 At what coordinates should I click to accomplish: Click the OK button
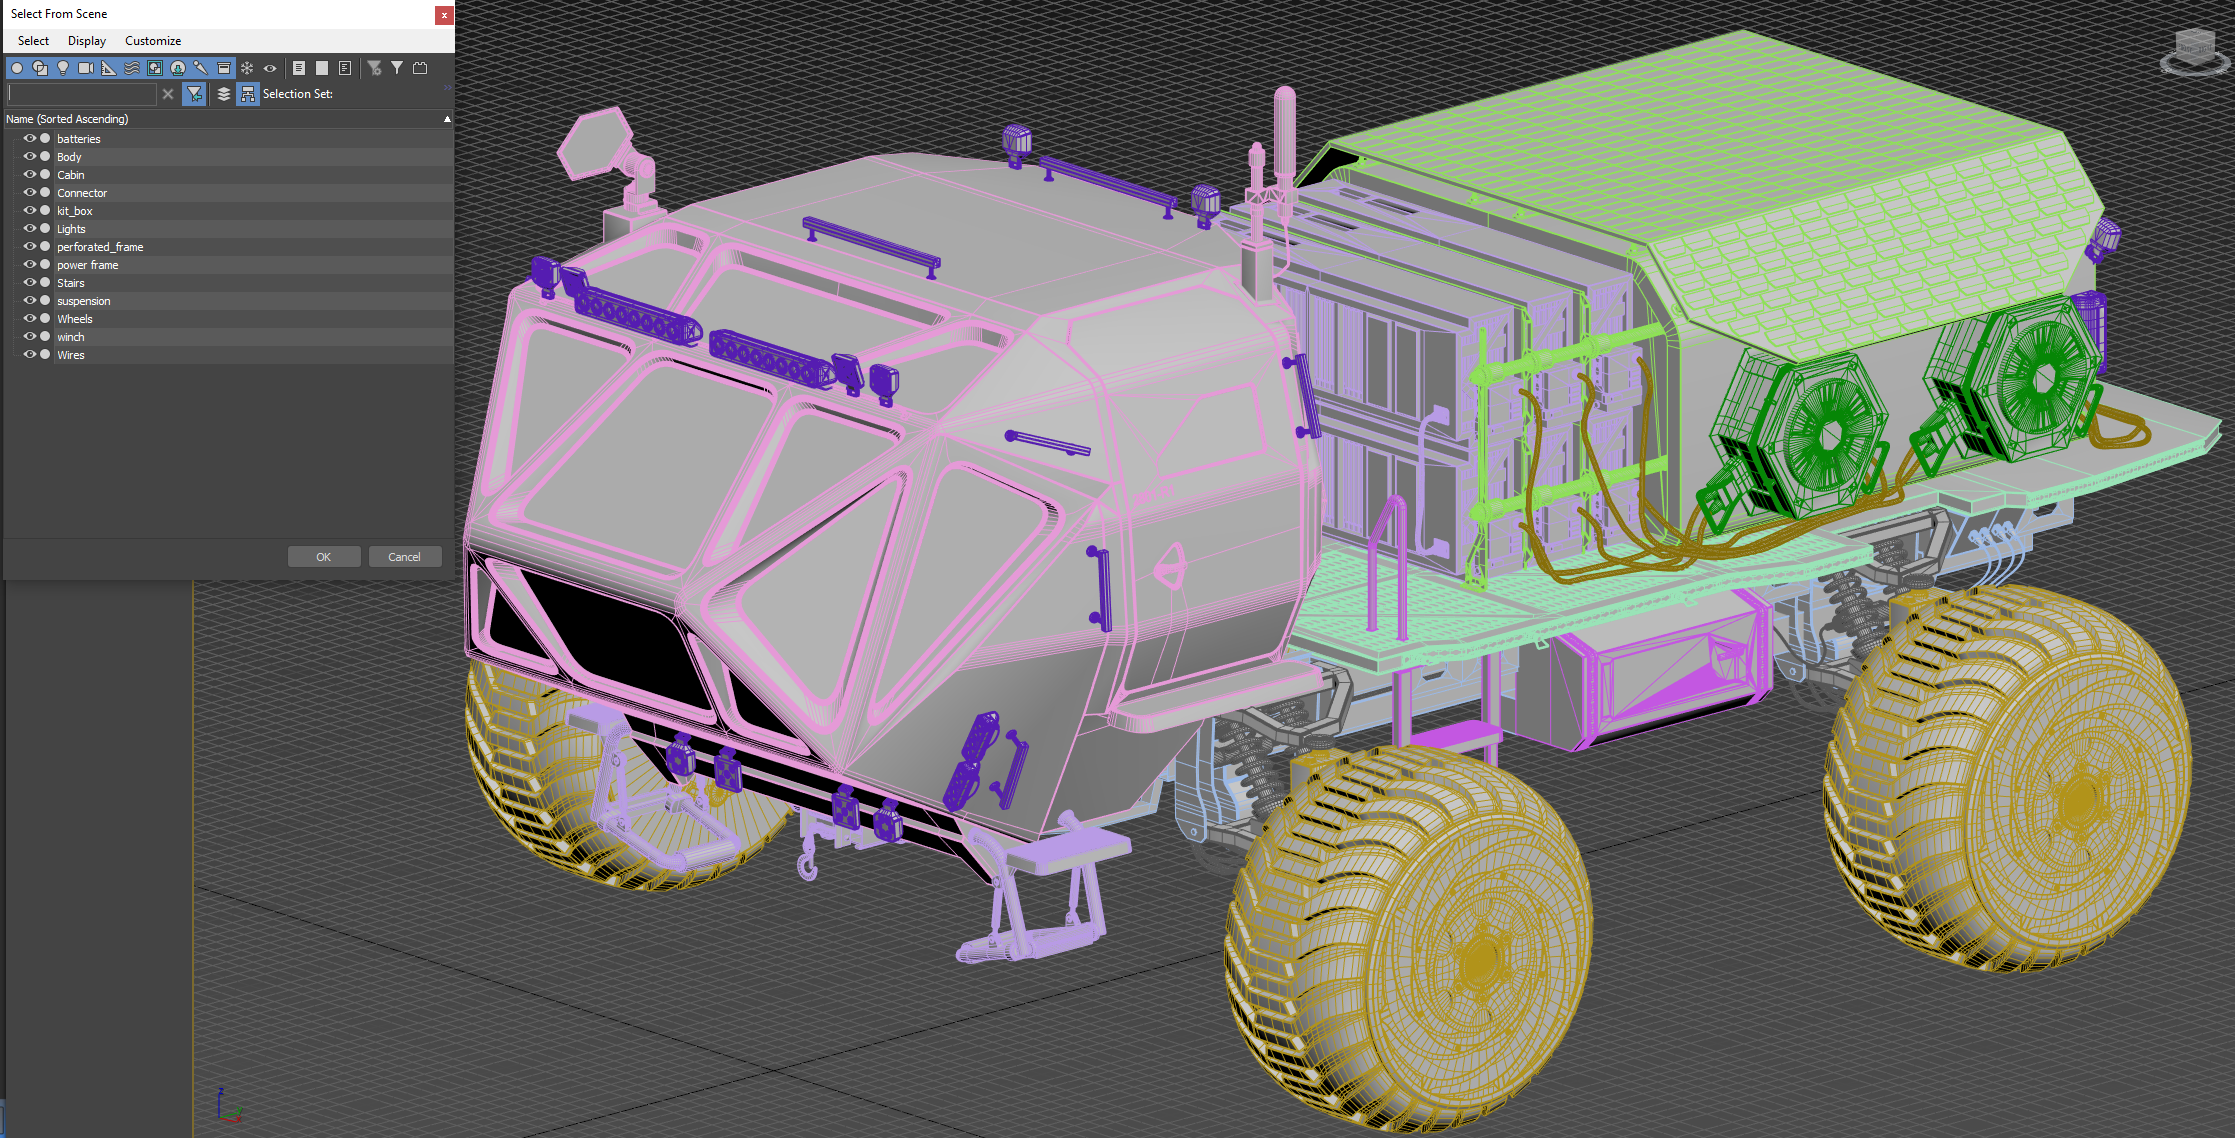tap(323, 557)
